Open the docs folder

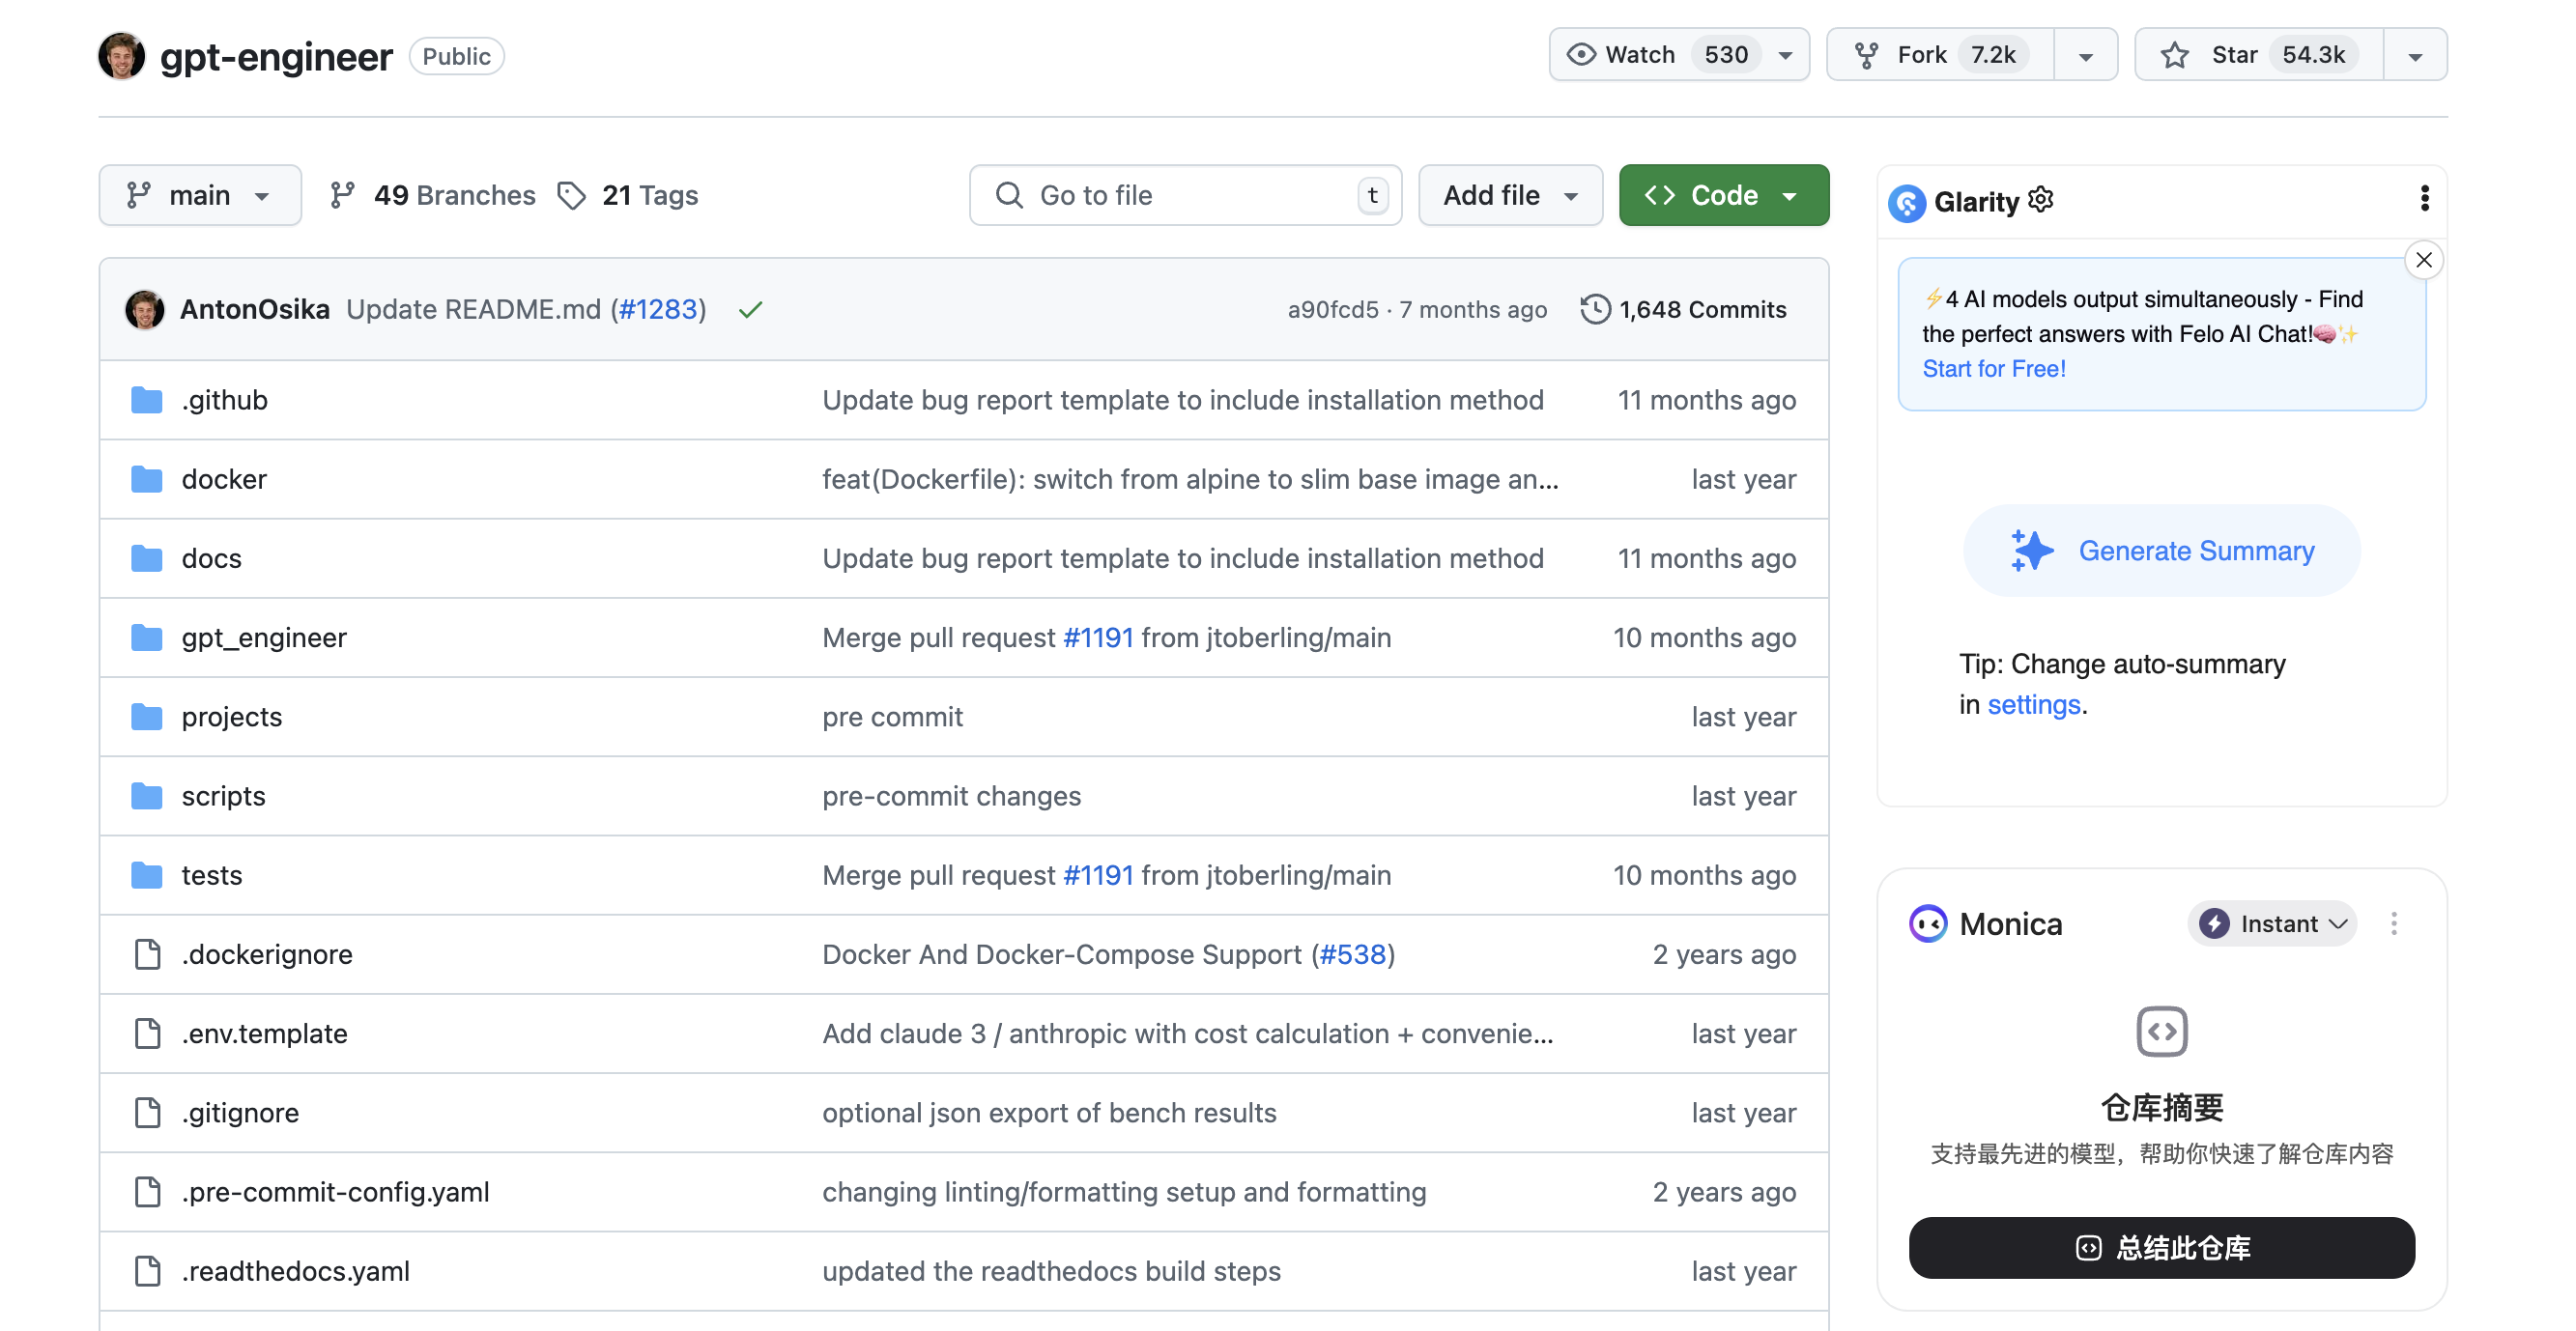[x=211, y=558]
